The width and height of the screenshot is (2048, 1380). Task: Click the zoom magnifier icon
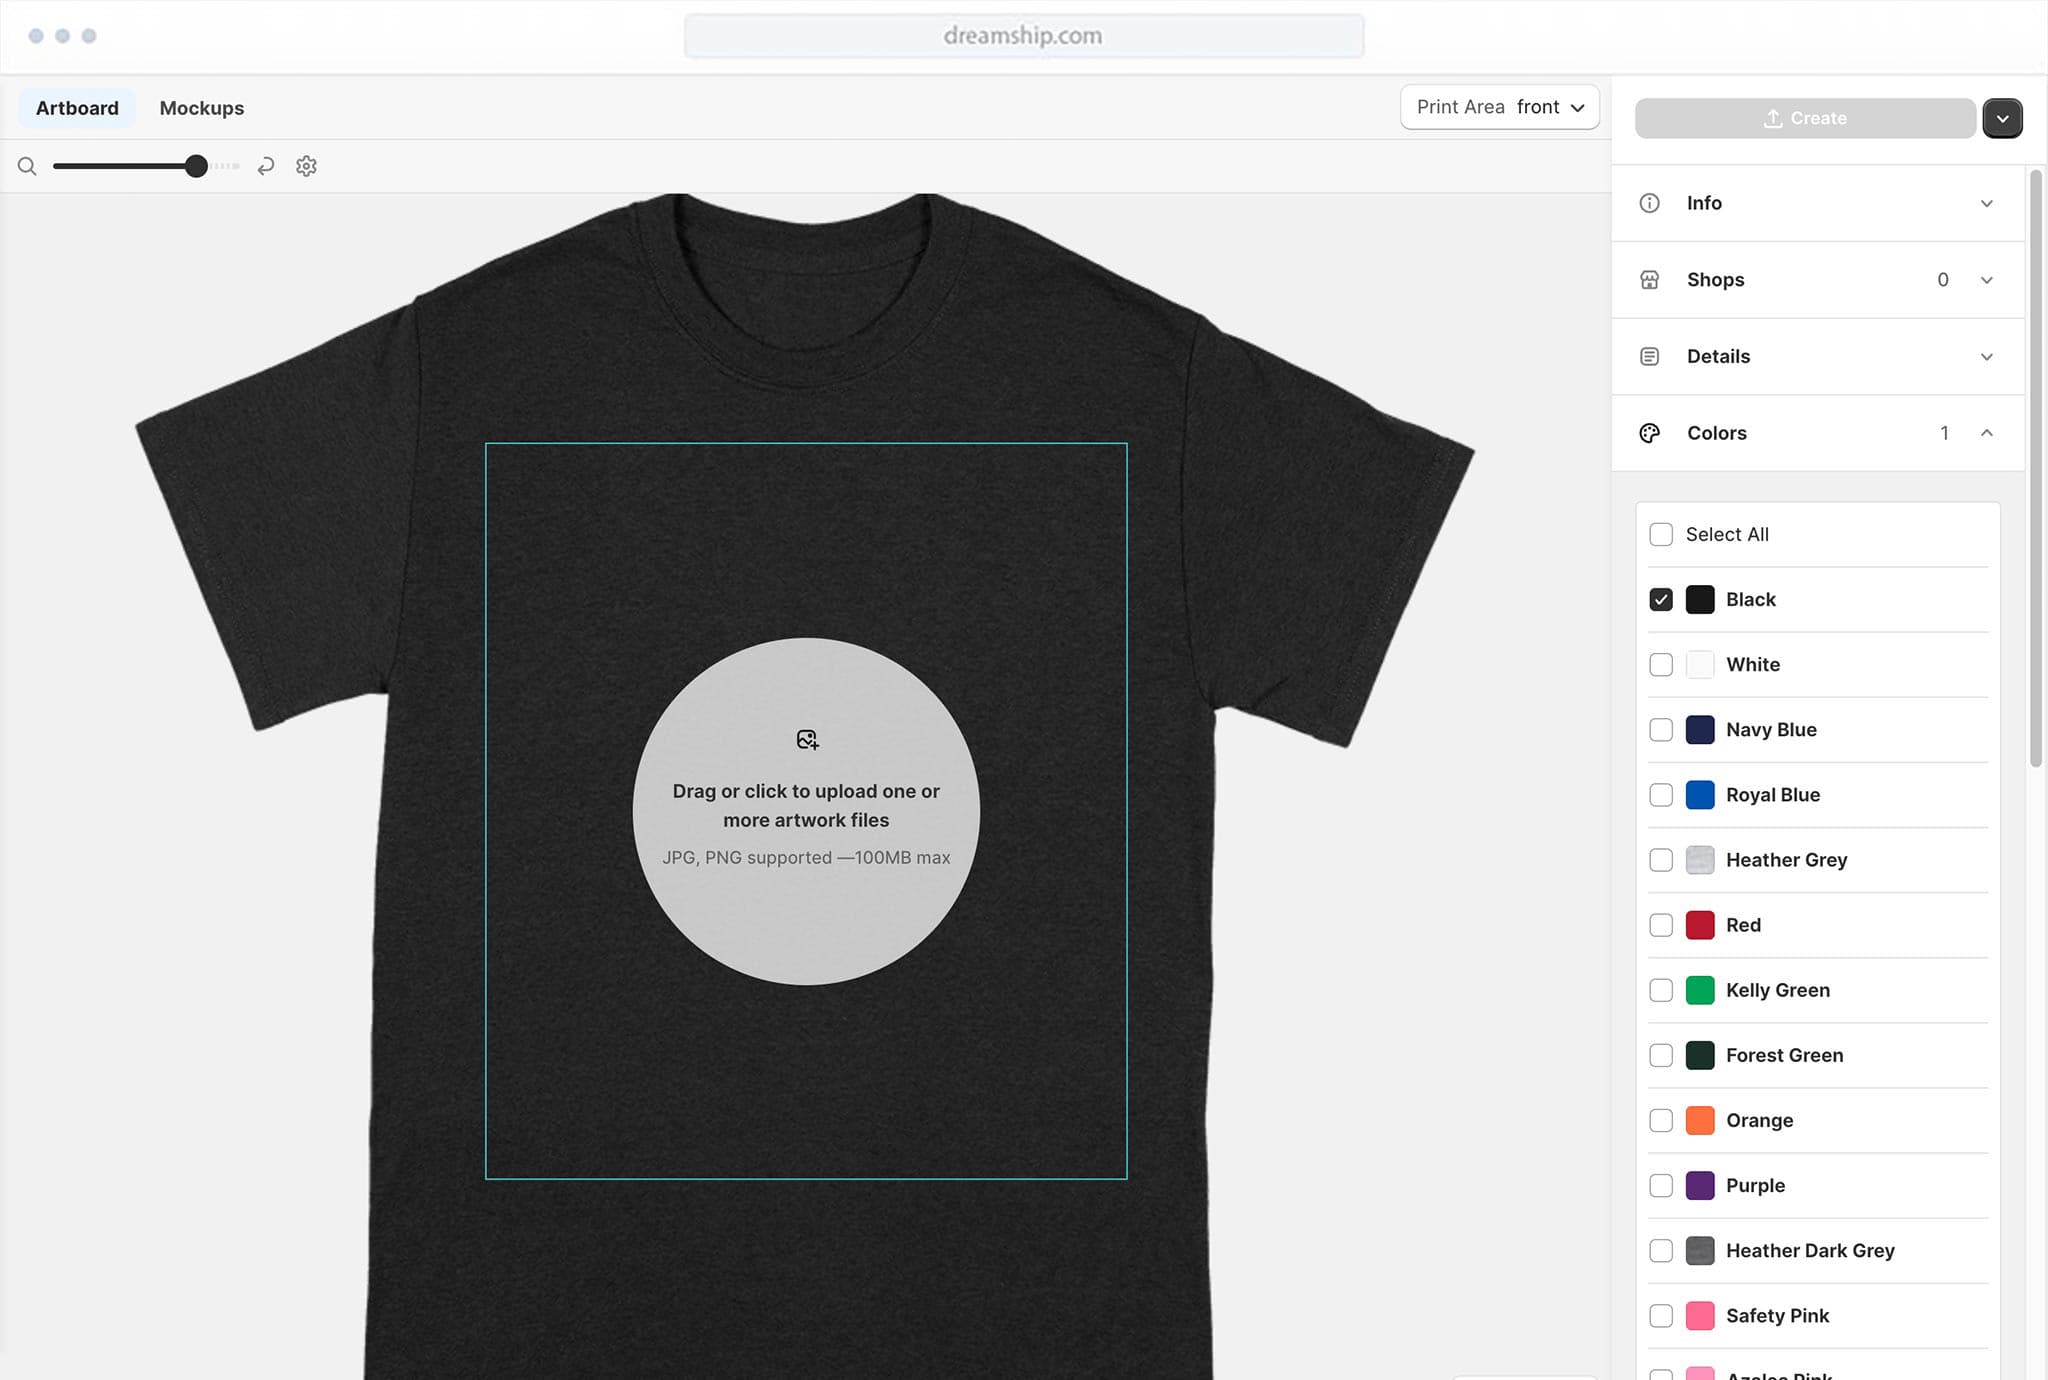pyautogui.click(x=27, y=166)
